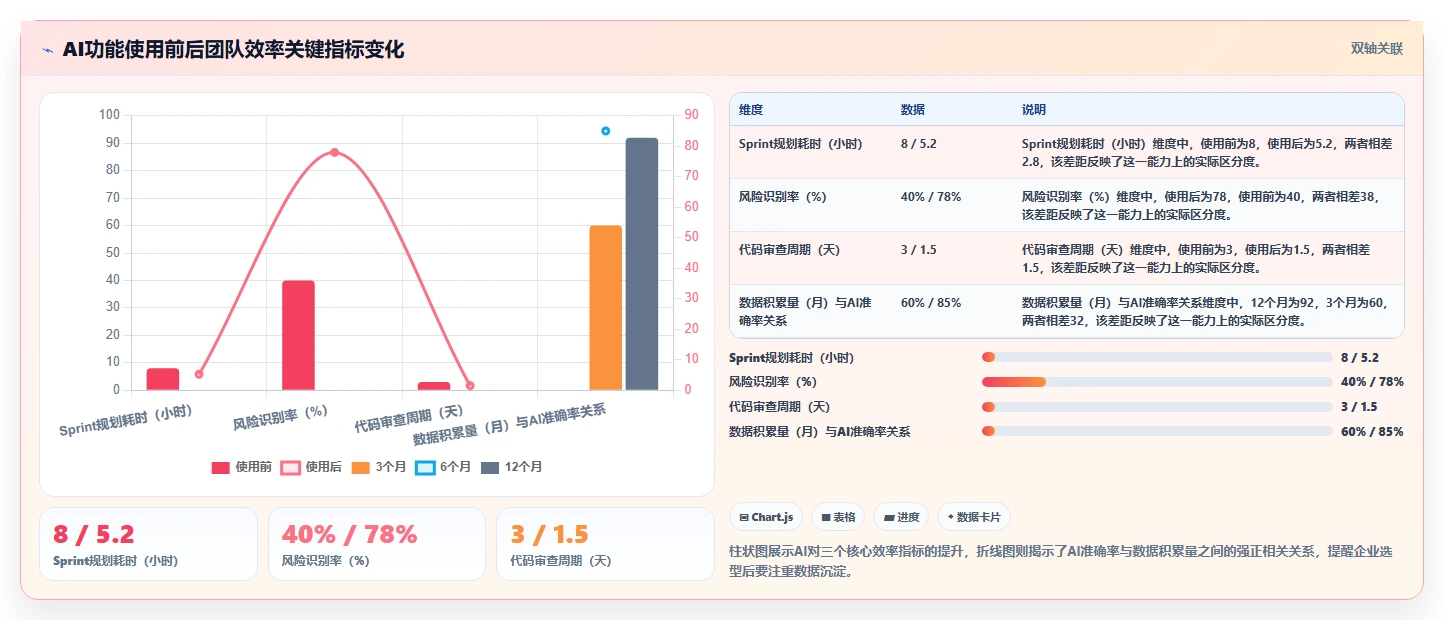This screenshot has height=620, width=1444.
Task: Click the Sprint规划耗时 progress bar
Action: tap(1157, 357)
